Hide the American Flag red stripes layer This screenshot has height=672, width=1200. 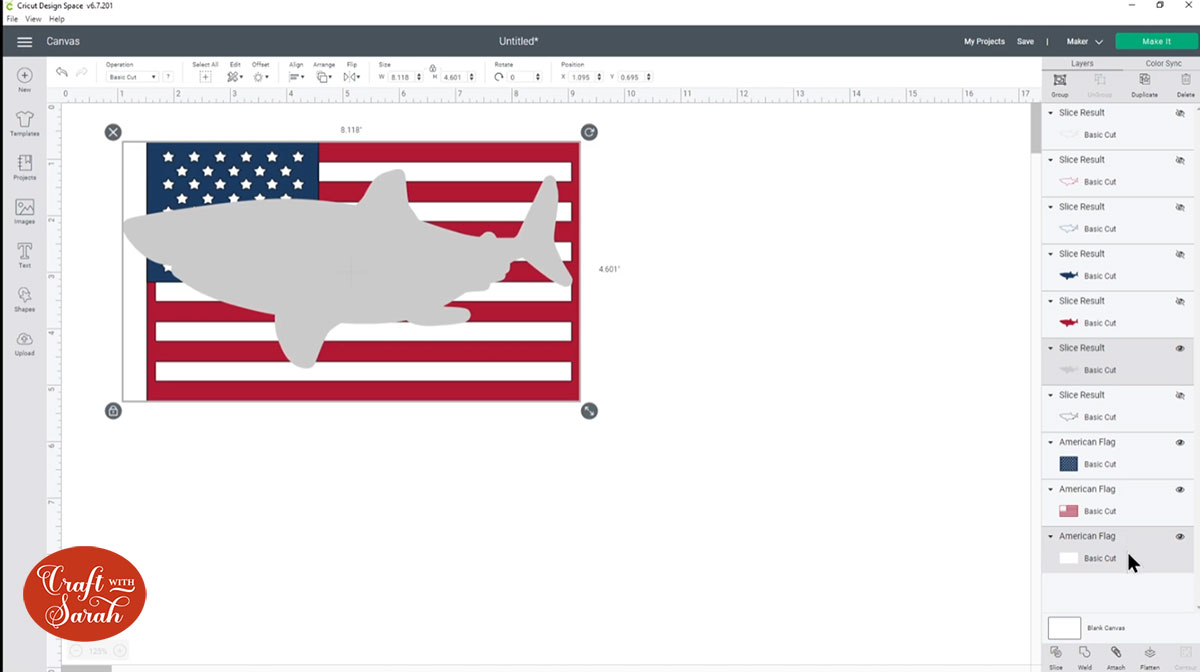click(1180, 489)
